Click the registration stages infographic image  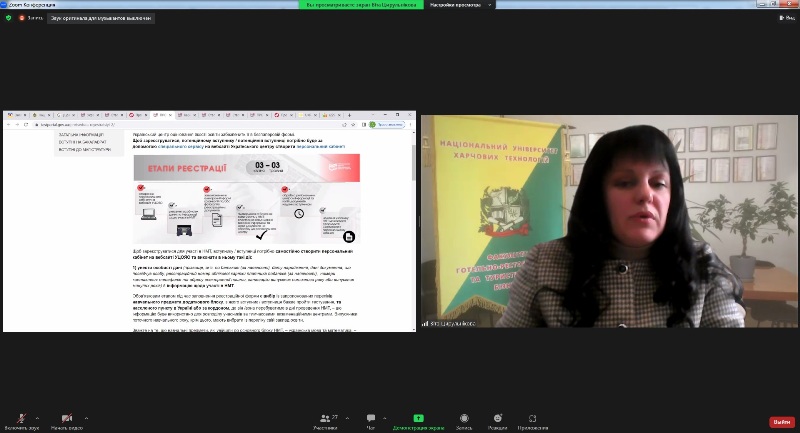247,199
